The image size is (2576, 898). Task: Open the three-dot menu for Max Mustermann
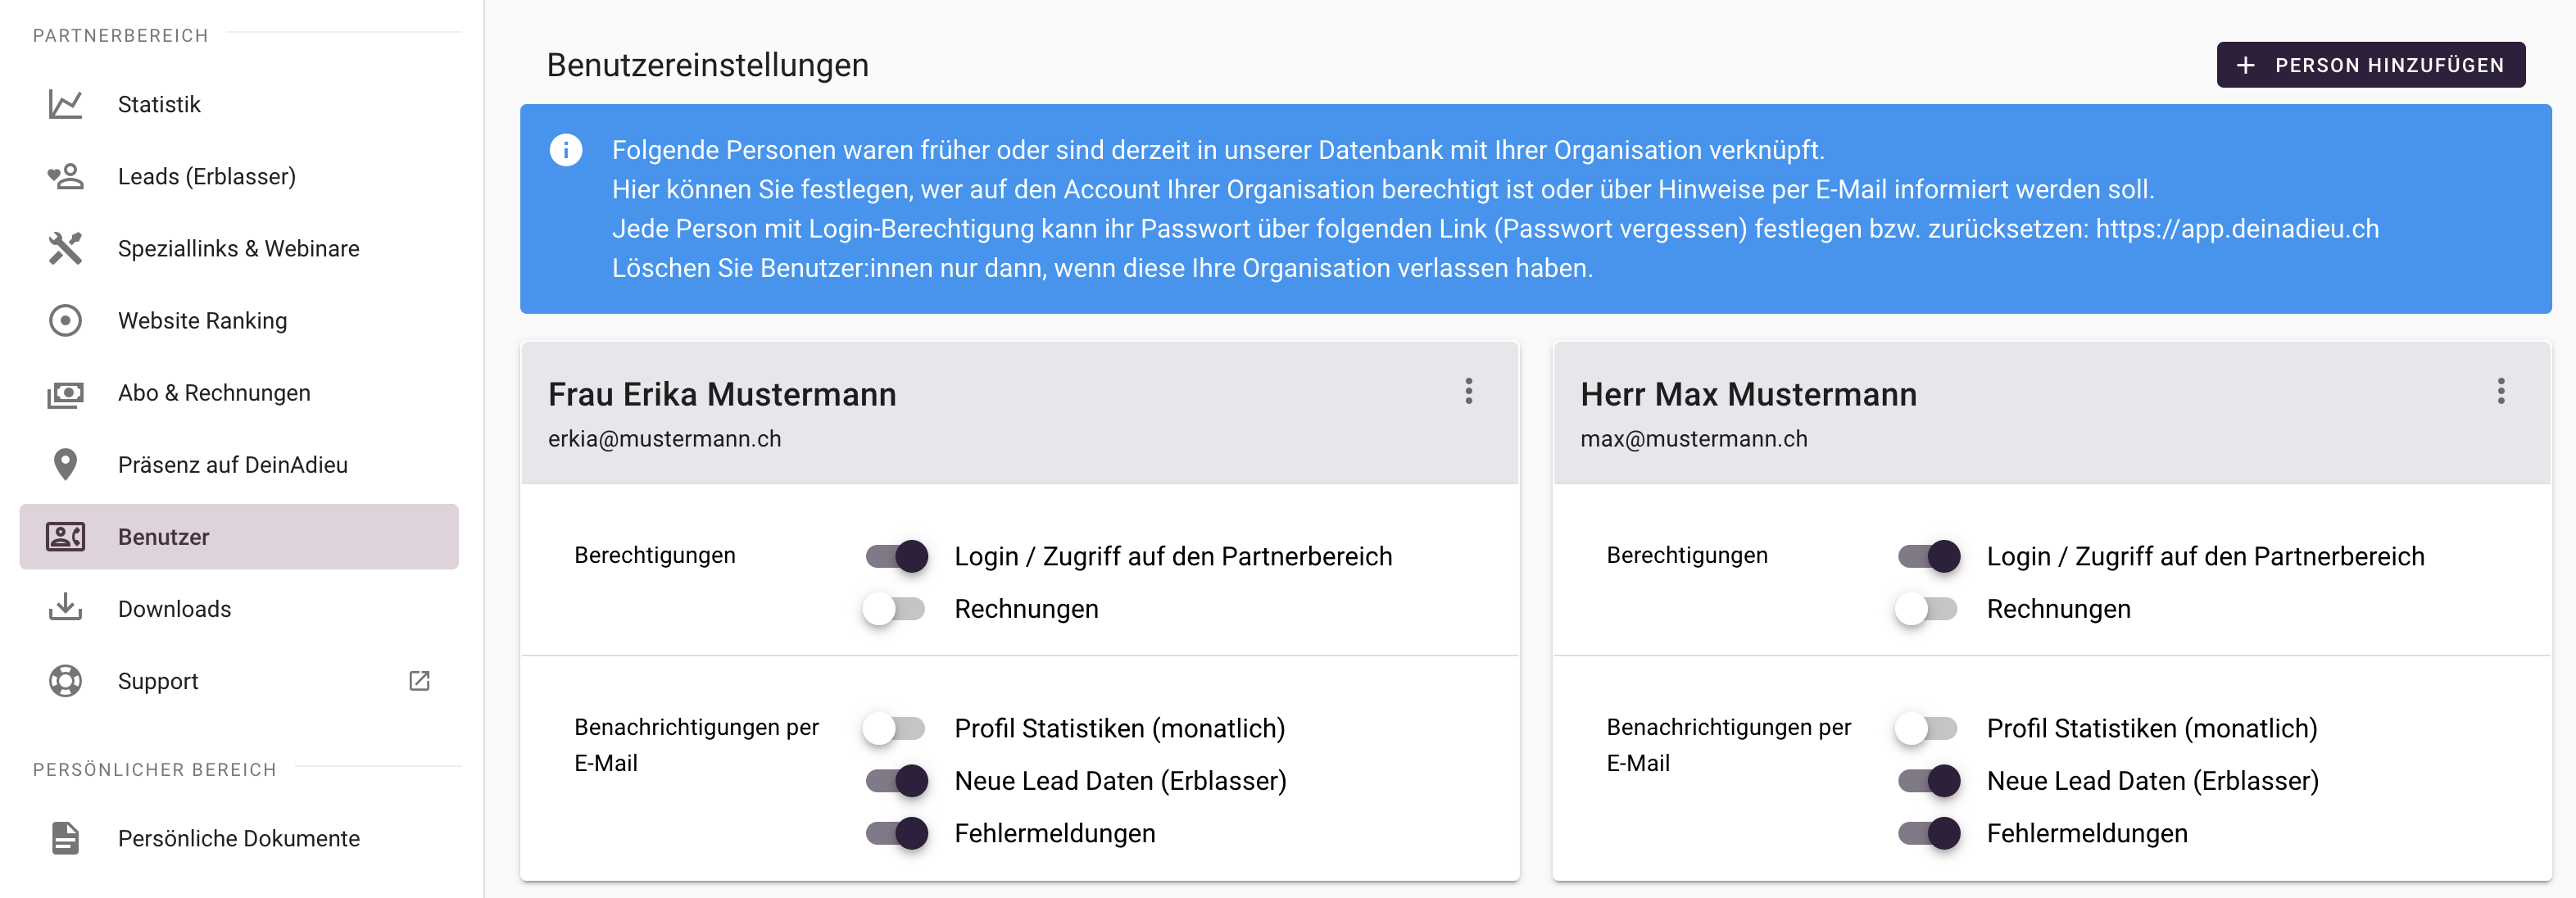tap(2500, 391)
